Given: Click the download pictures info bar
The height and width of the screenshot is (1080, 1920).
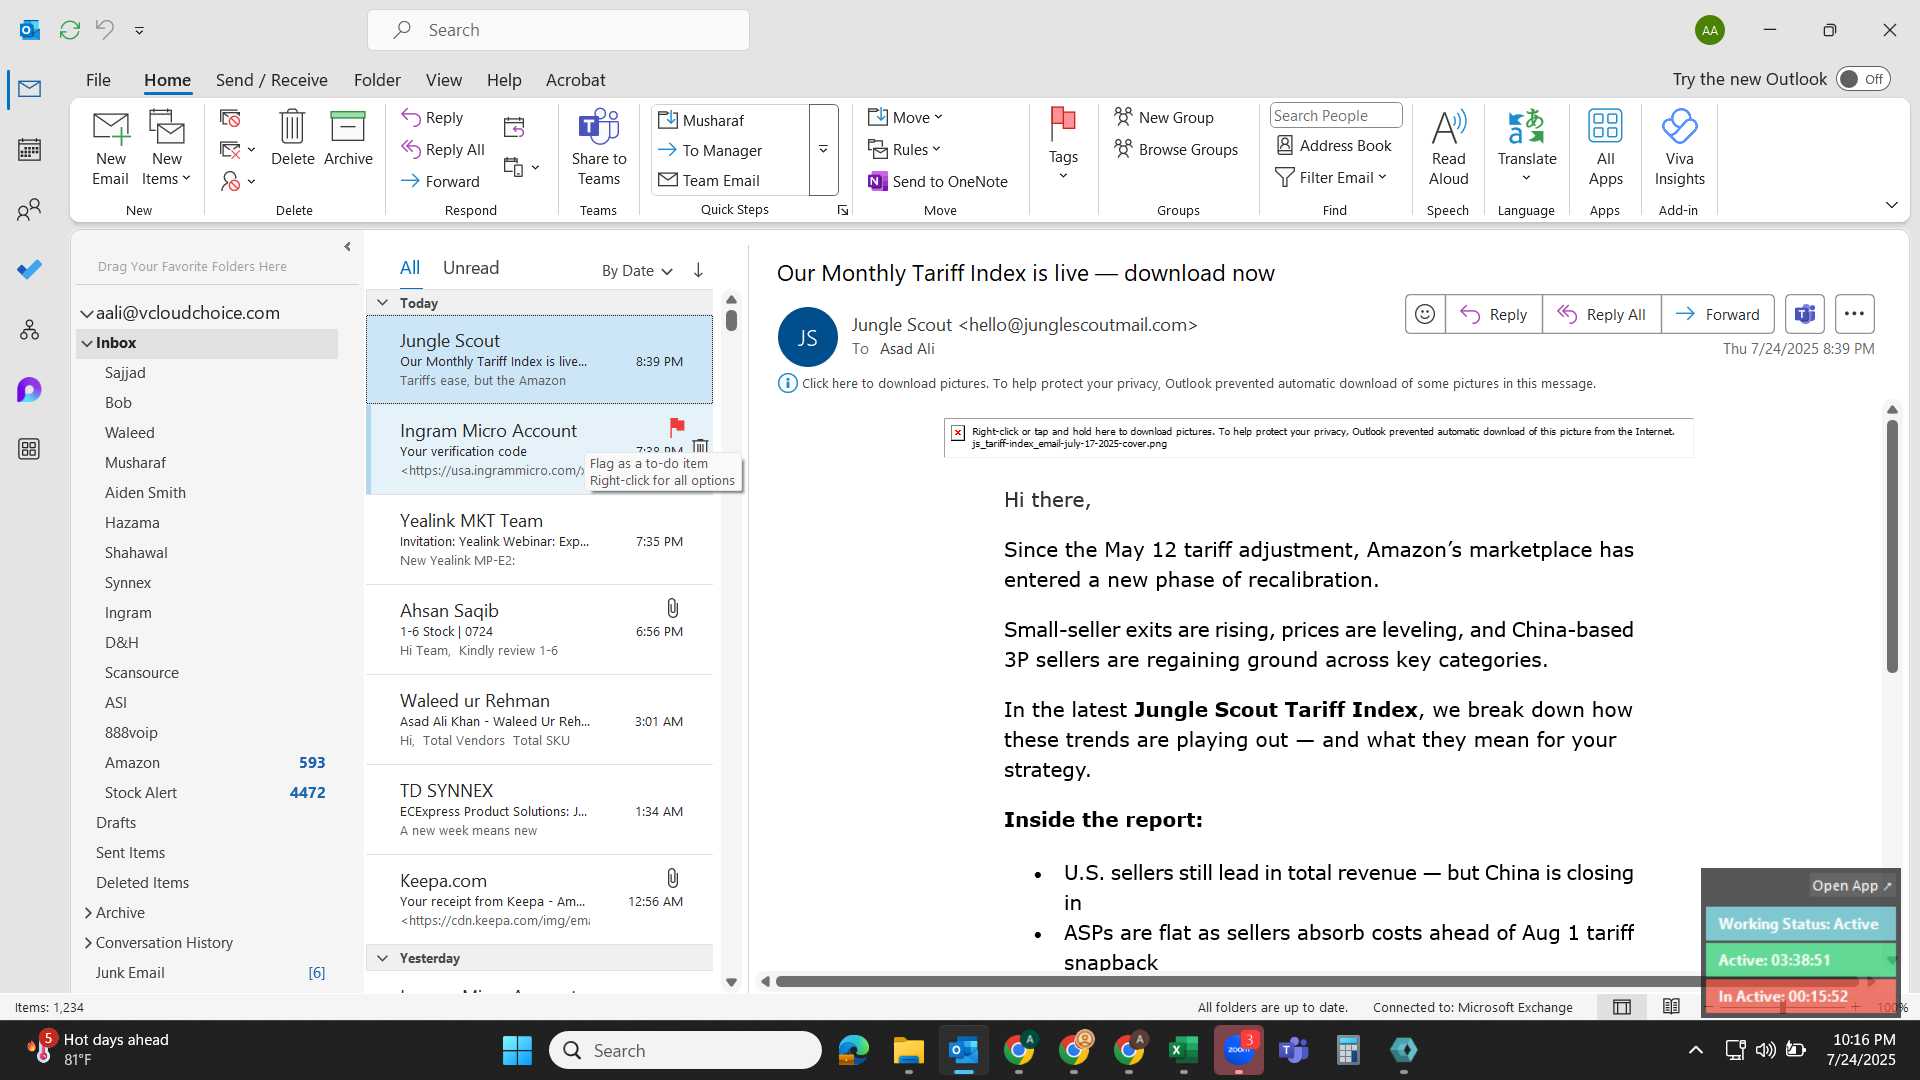Looking at the screenshot, I should click(1186, 383).
